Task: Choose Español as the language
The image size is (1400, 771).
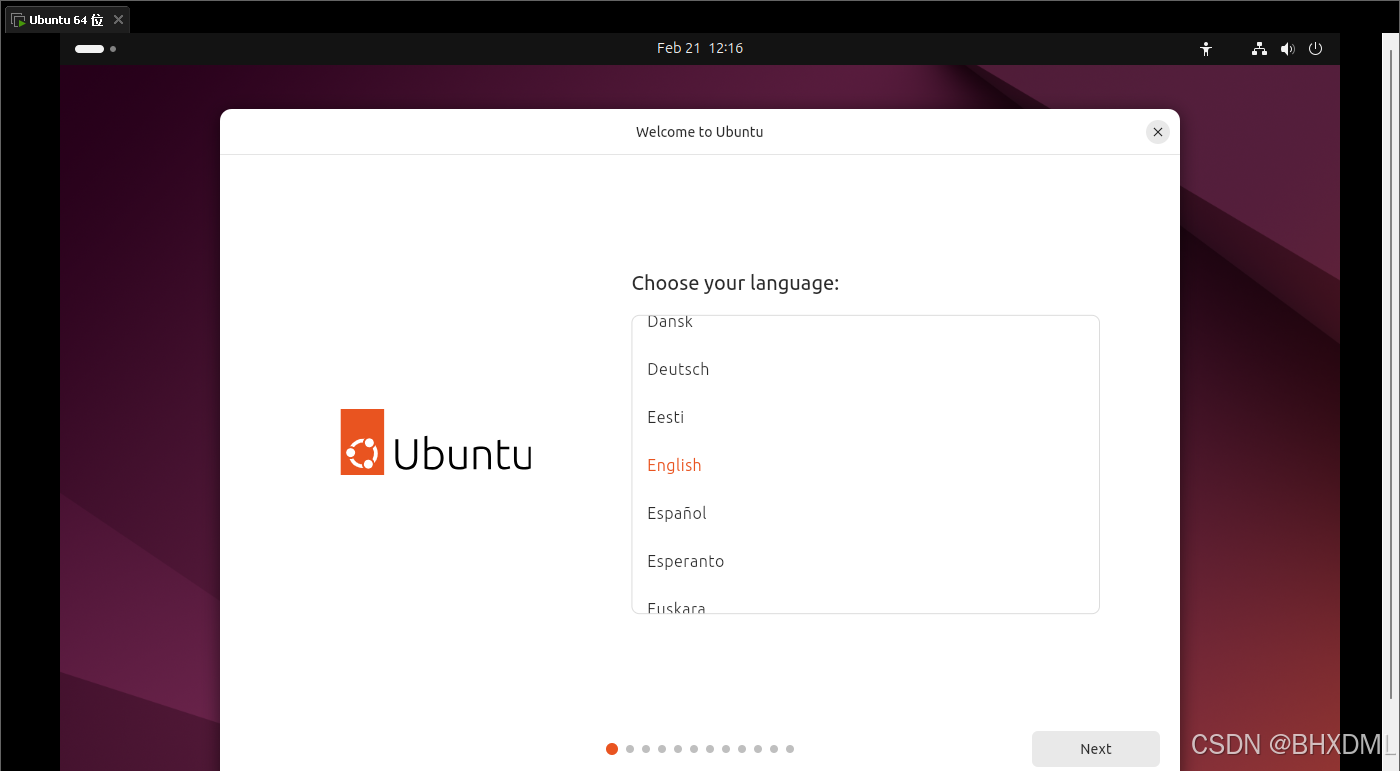Action: 865,513
